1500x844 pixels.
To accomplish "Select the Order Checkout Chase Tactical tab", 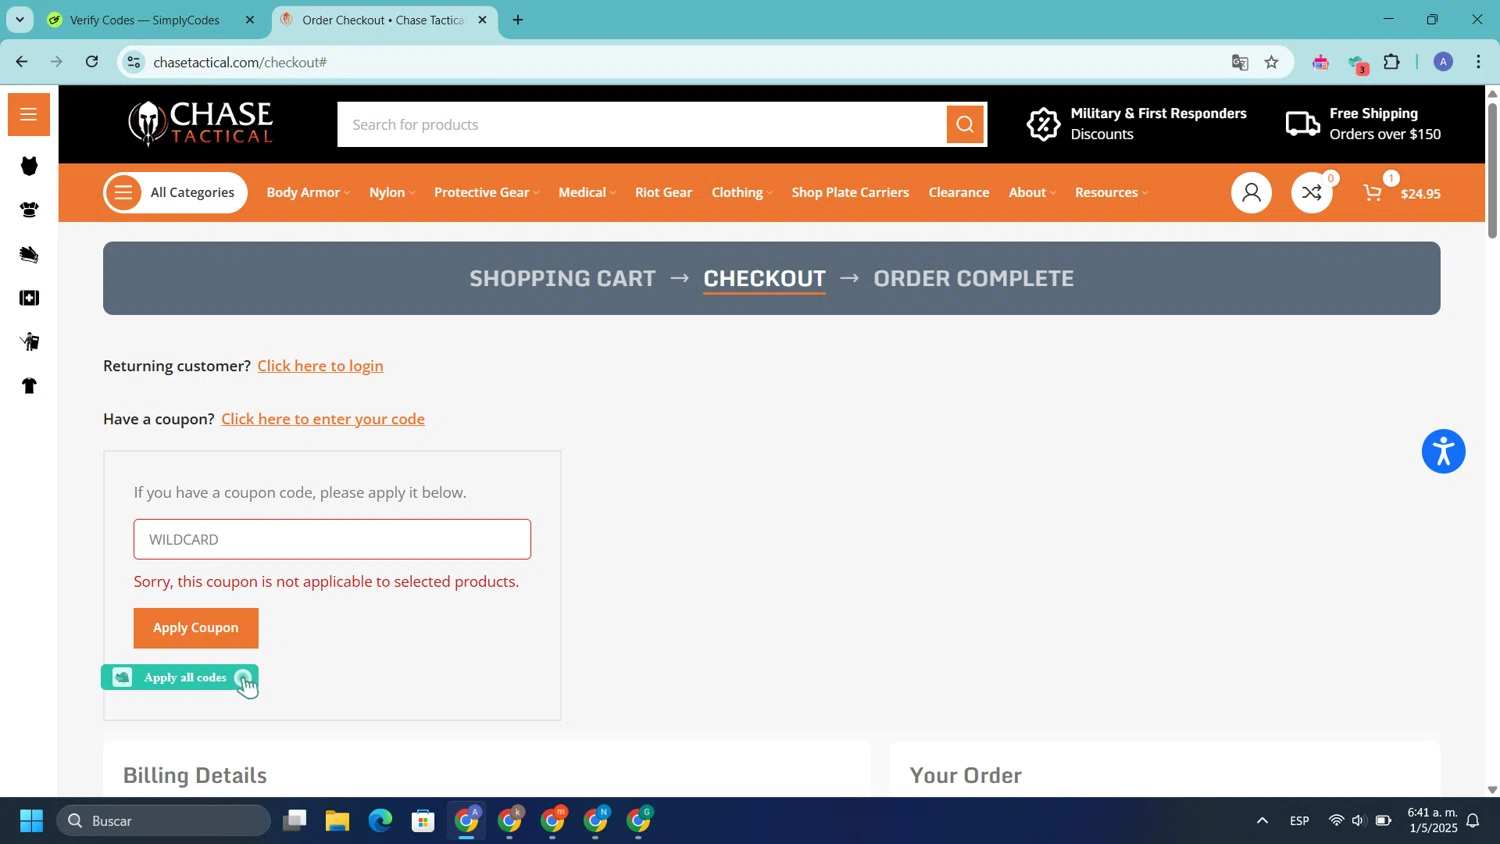I will click(x=382, y=20).
